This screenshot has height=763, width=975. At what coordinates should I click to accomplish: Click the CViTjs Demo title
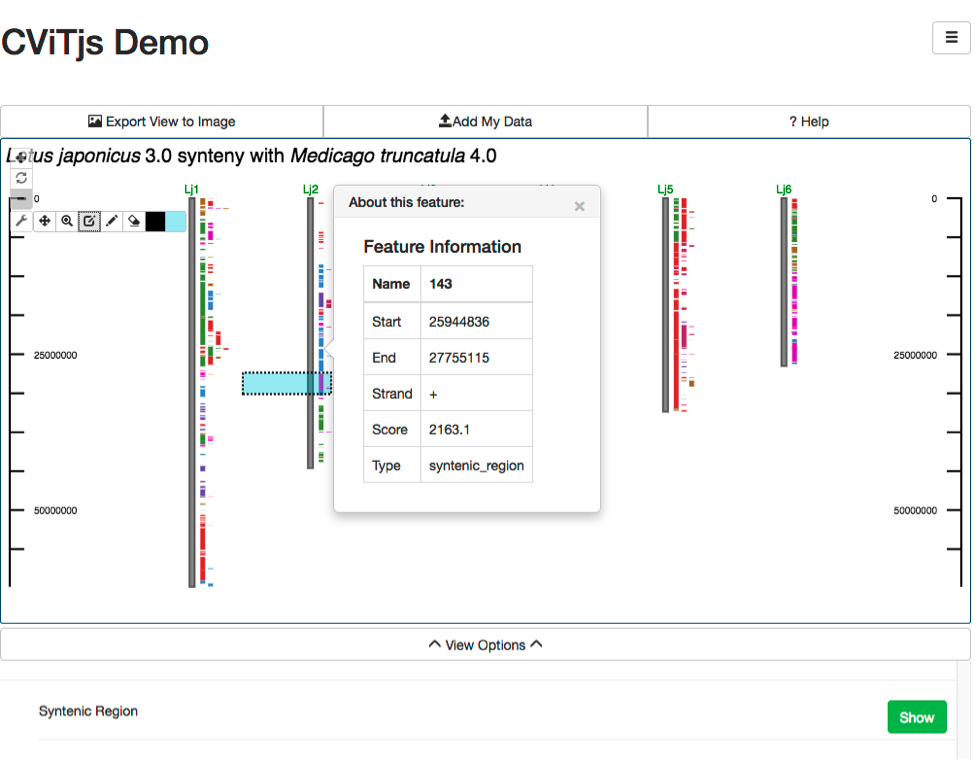click(x=105, y=42)
